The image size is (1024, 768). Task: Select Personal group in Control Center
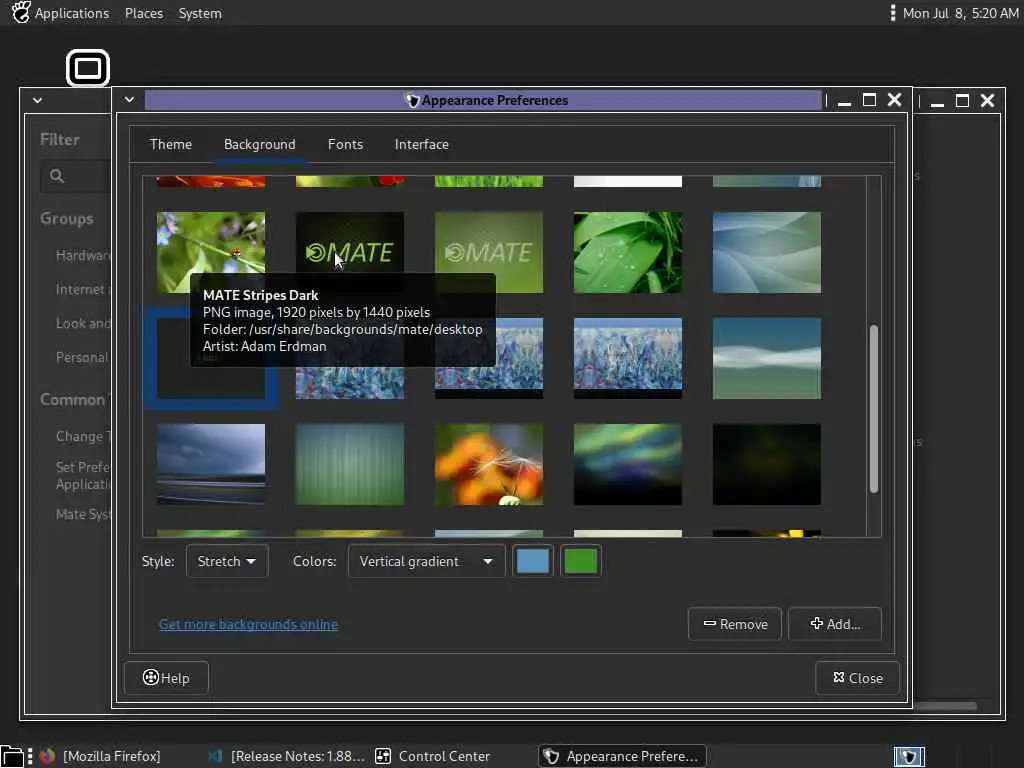pyautogui.click(x=82, y=357)
